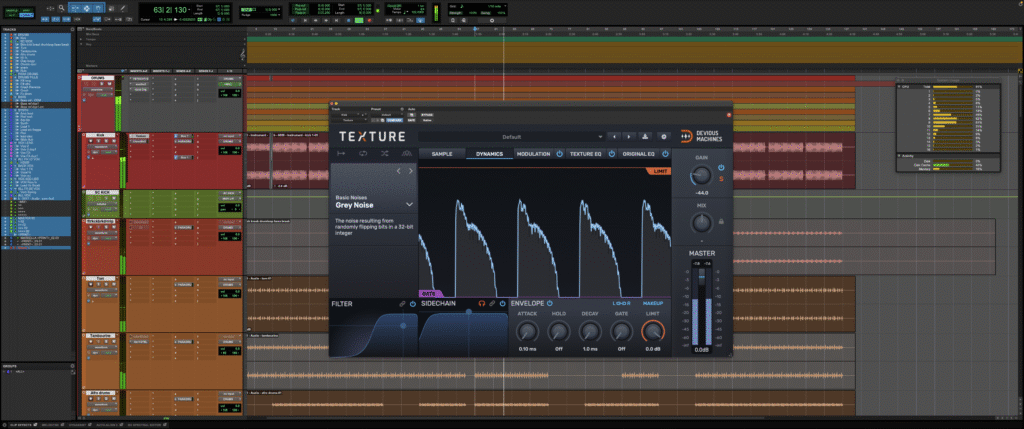This screenshot has width=1024, height=429.
Task: Click the Devious Machines logo
Action: pyautogui.click(x=702, y=136)
